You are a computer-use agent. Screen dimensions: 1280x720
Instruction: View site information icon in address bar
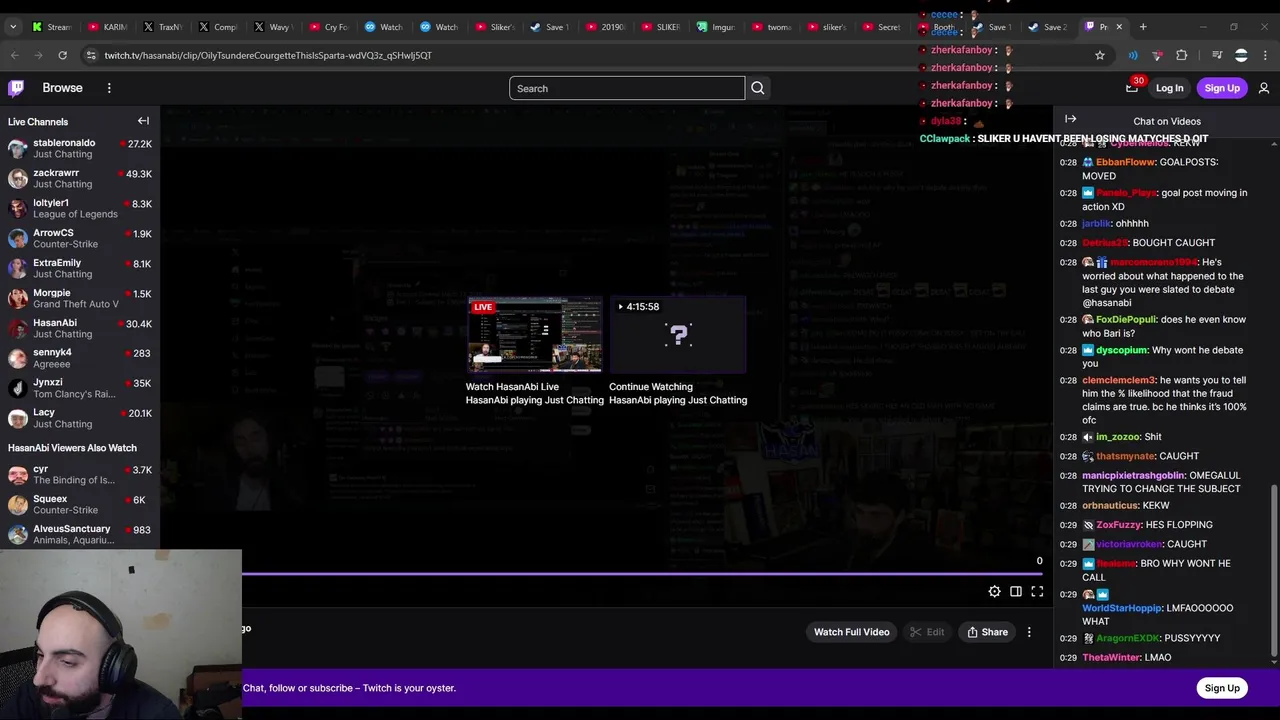tap(91, 55)
